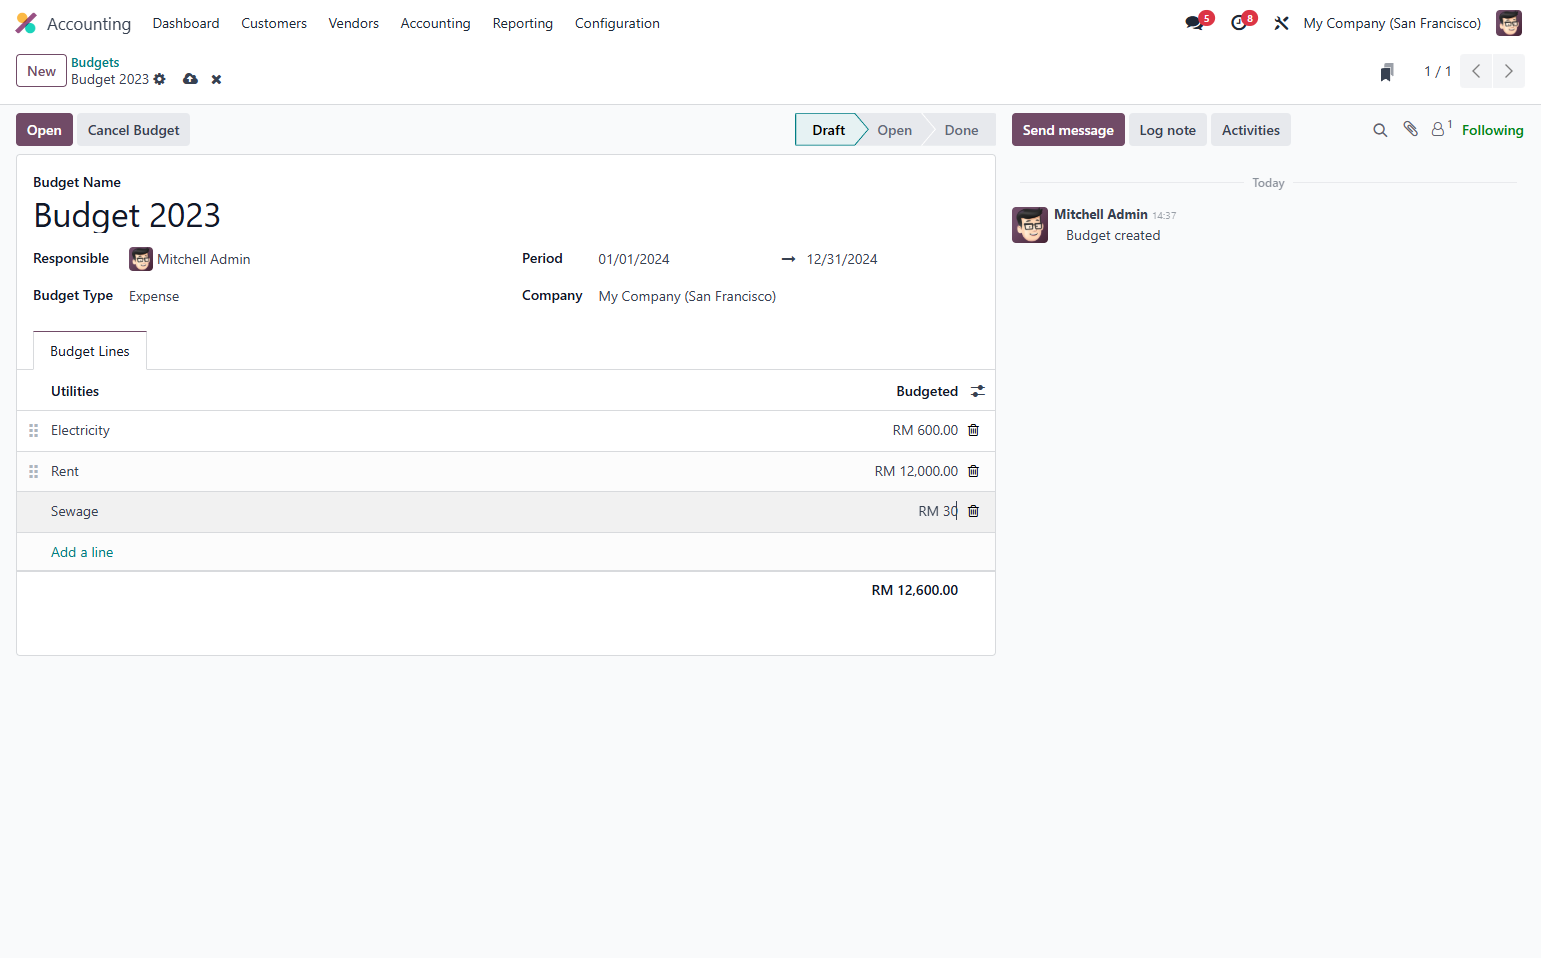Open the Configuration menu

pos(617,23)
